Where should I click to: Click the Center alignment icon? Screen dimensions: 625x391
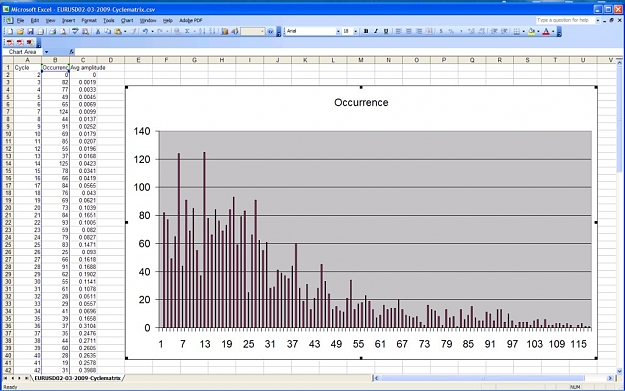coord(409,31)
